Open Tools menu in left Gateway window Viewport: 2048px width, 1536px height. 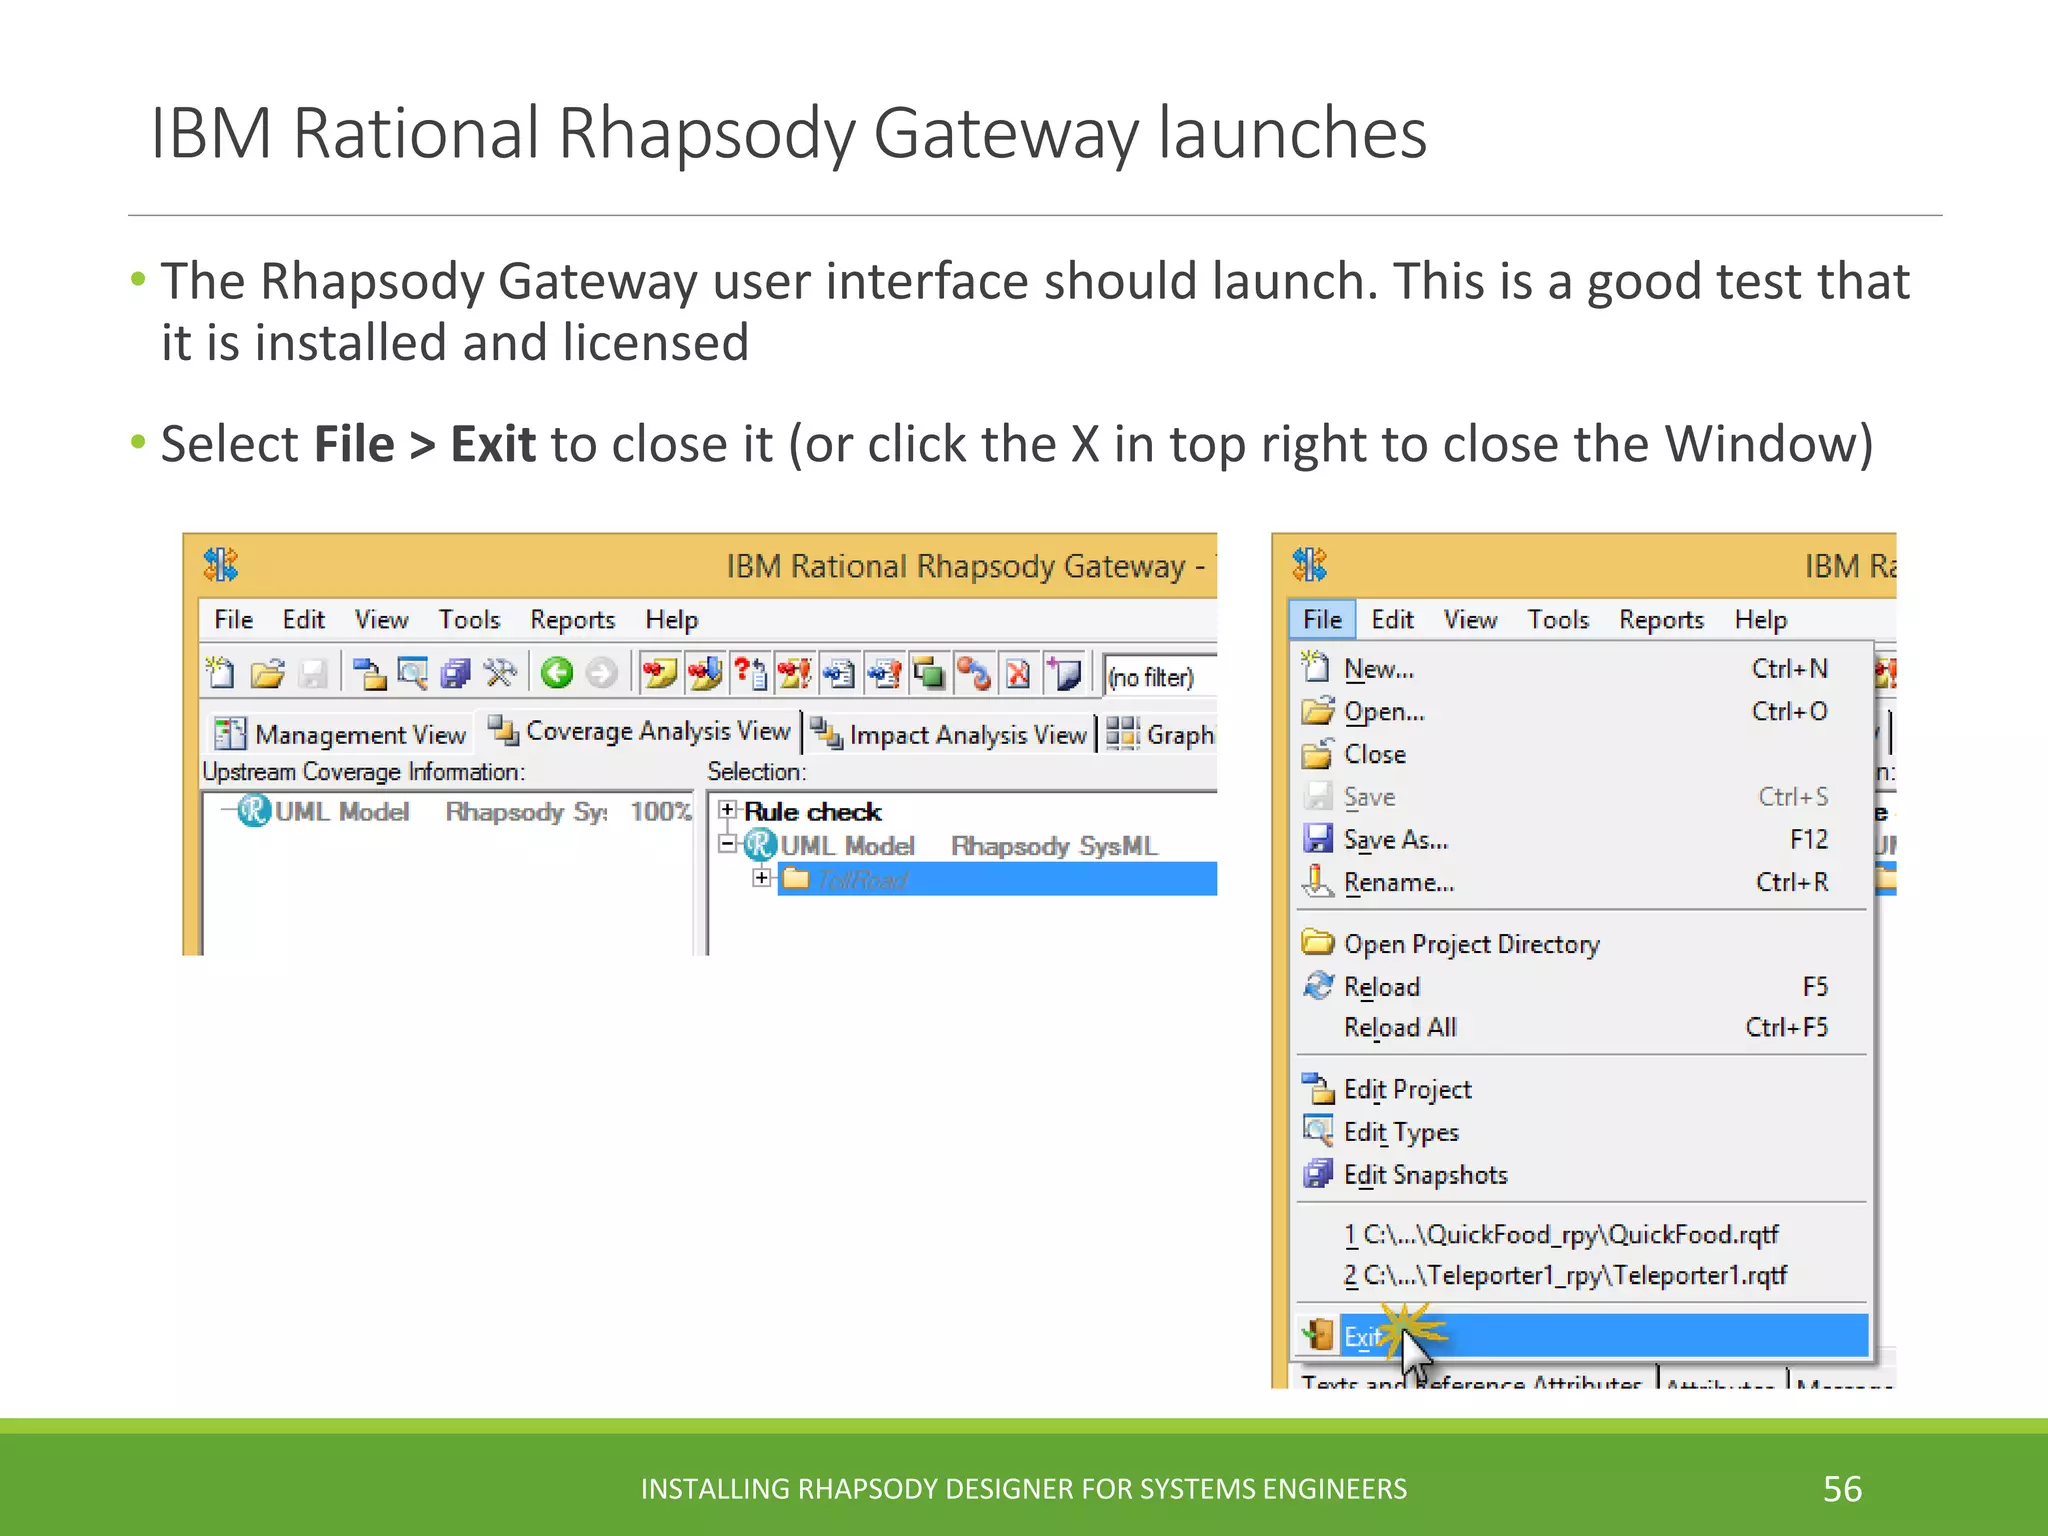click(469, 620)
